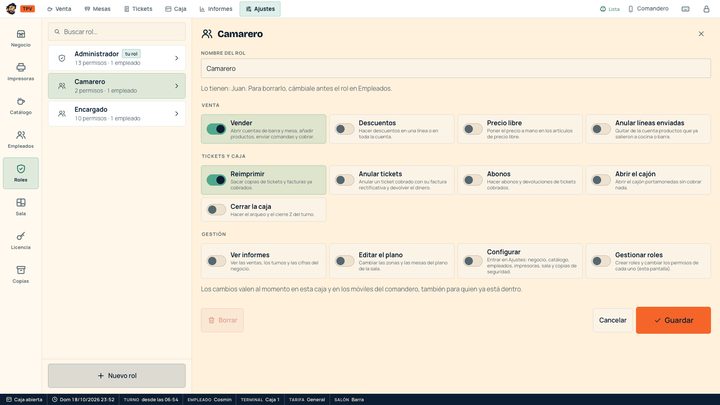
Task: Click the Buscar rol search field
Action: point(117,32)
